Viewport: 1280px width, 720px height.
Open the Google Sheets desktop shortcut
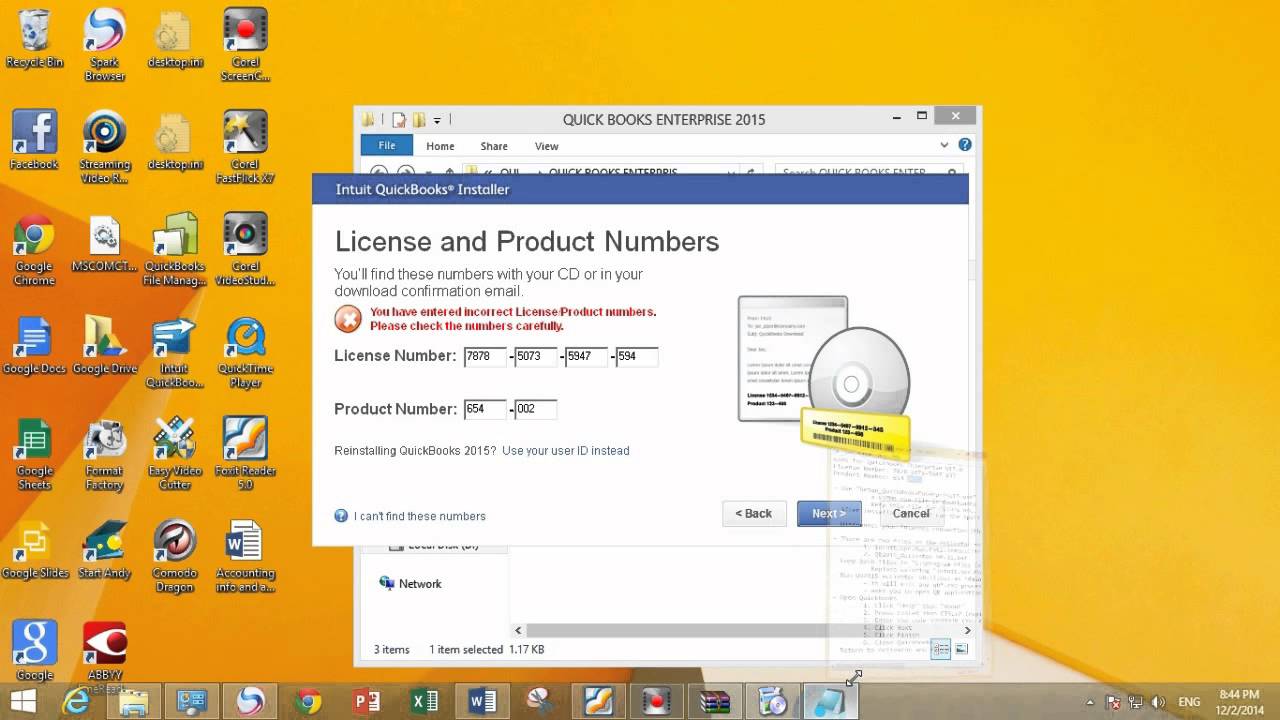click(34, 454)
